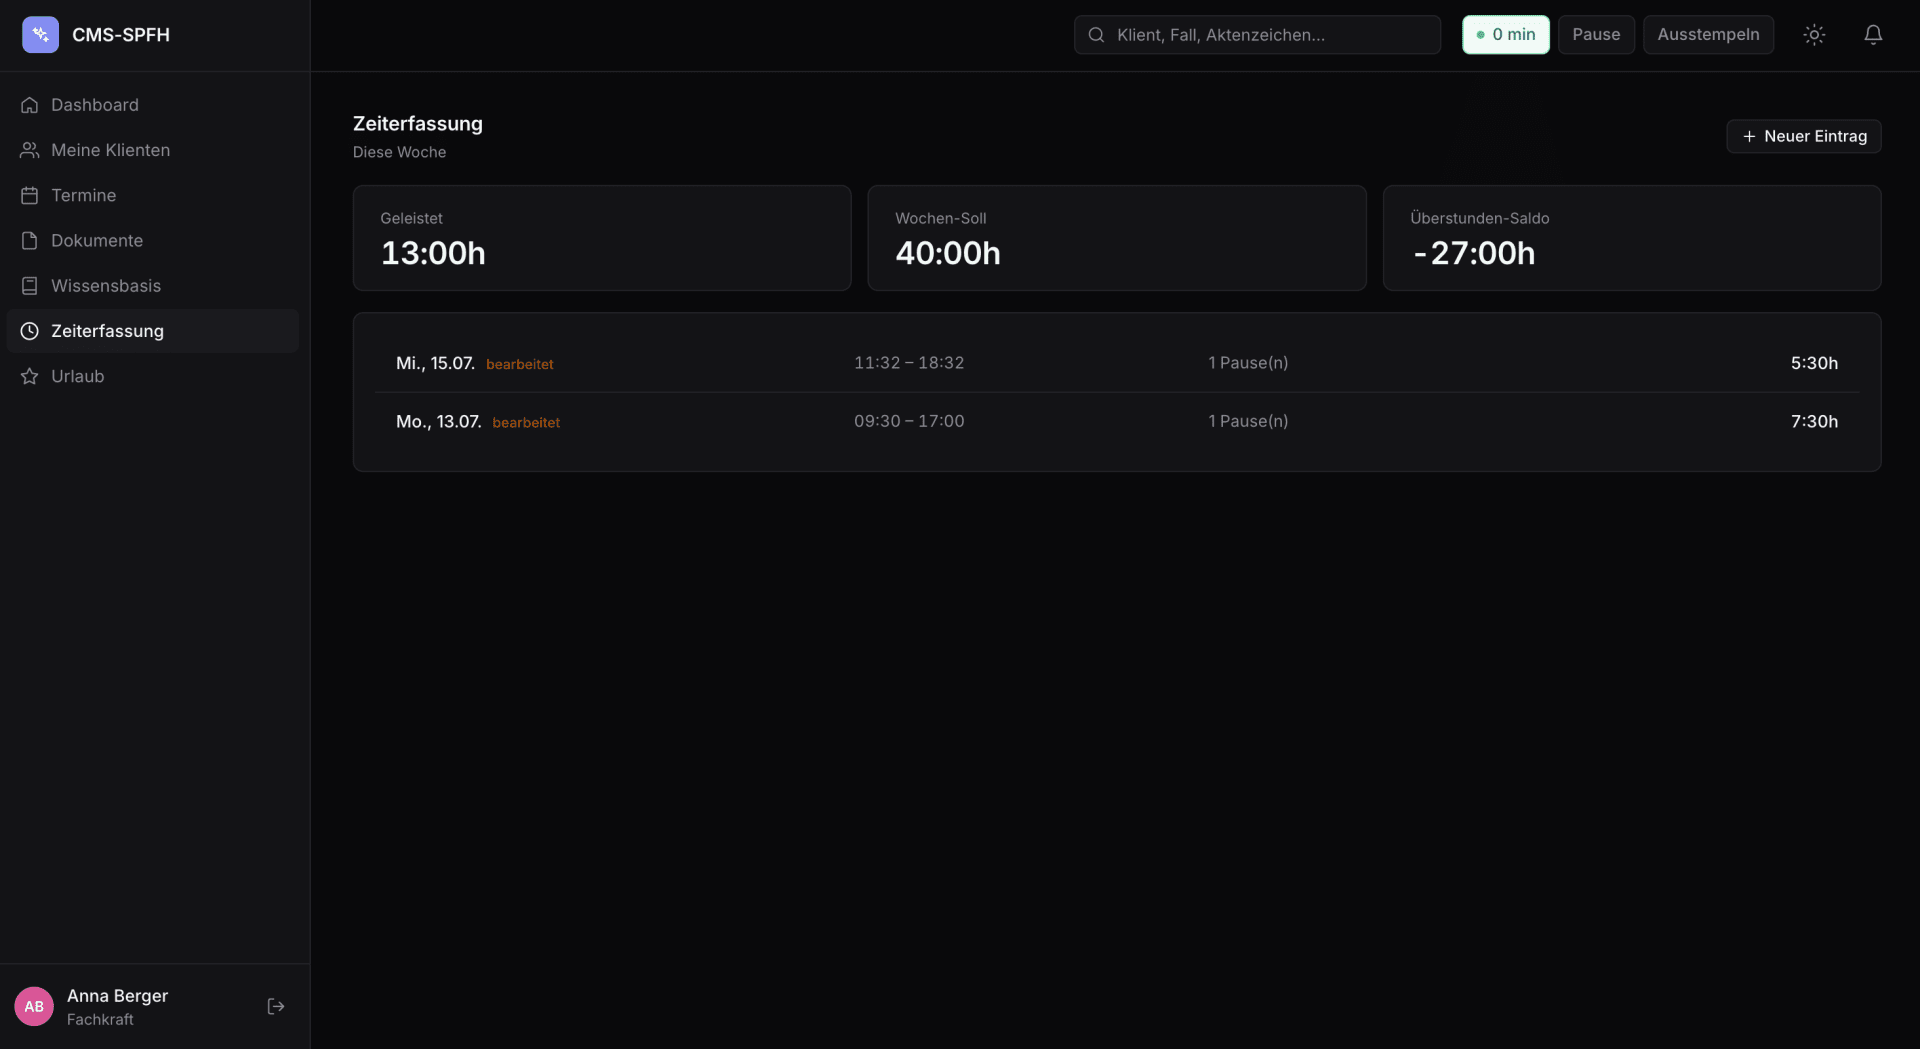Click the Überstunden-Saldo -27:00h card

click(x=1632, y=238)
